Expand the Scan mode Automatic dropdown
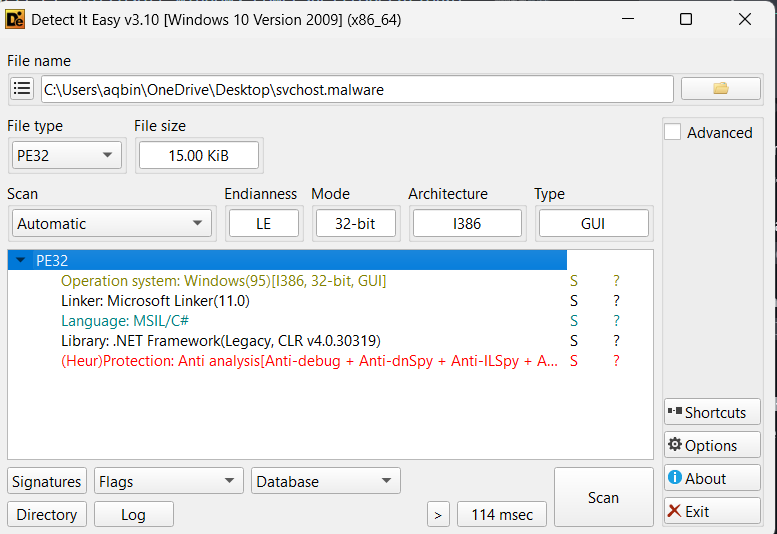The height and width of the screenshot is (534, 777). [111, 223]
